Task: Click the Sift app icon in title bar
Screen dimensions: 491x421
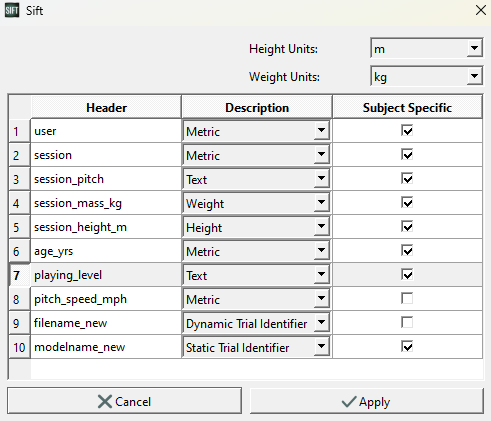Action: pos(12,10)
